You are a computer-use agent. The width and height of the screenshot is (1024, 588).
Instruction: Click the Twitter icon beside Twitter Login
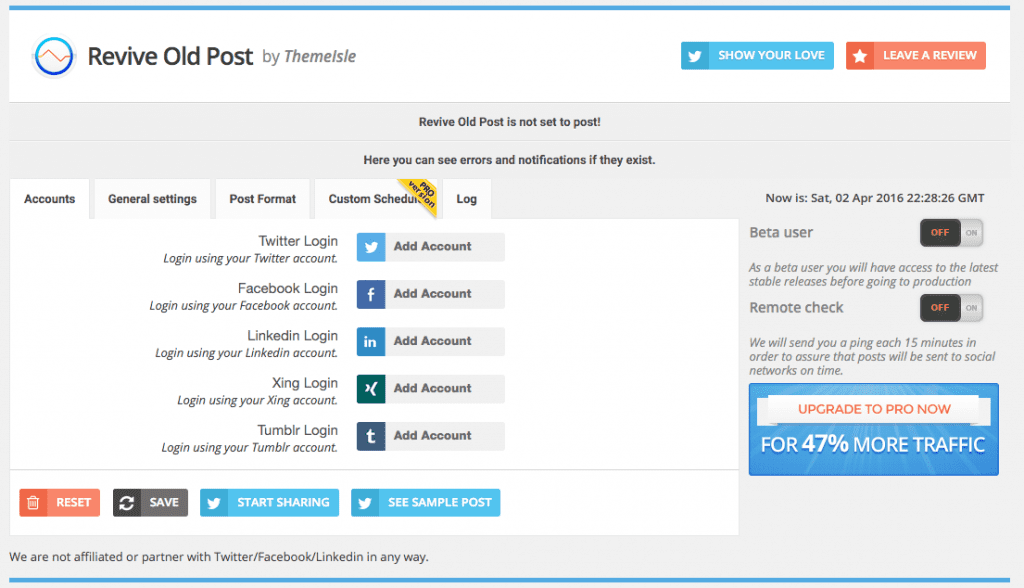(371, 247)
